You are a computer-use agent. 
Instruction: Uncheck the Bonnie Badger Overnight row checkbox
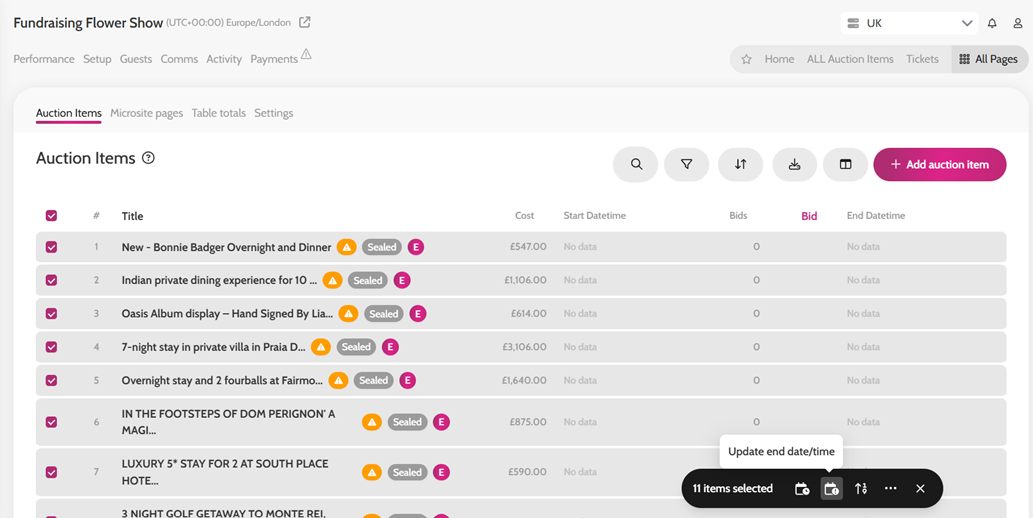click(51, 247)
